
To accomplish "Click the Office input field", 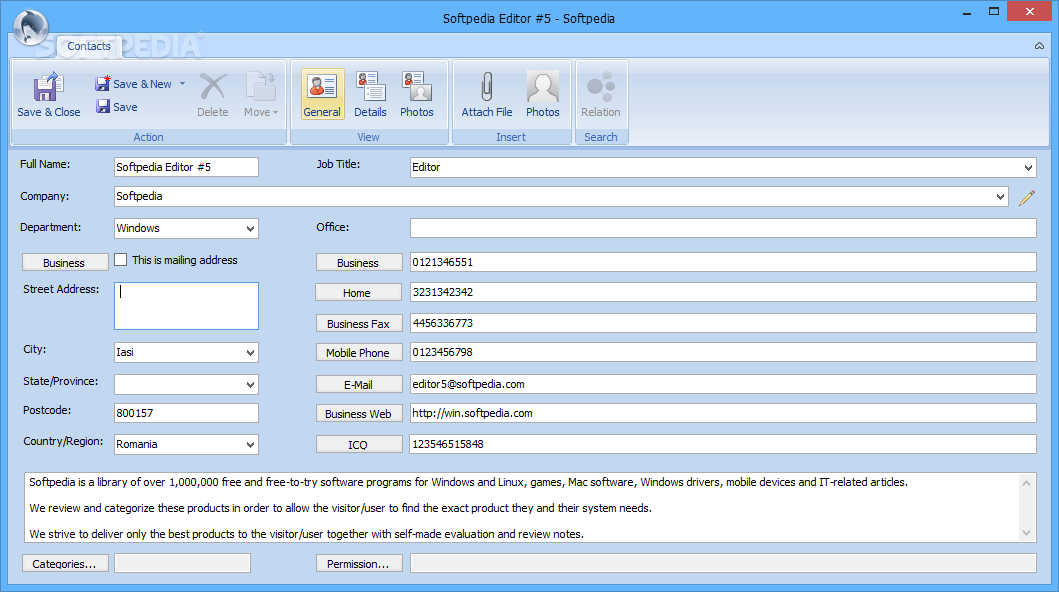I will tap(723, 228).
